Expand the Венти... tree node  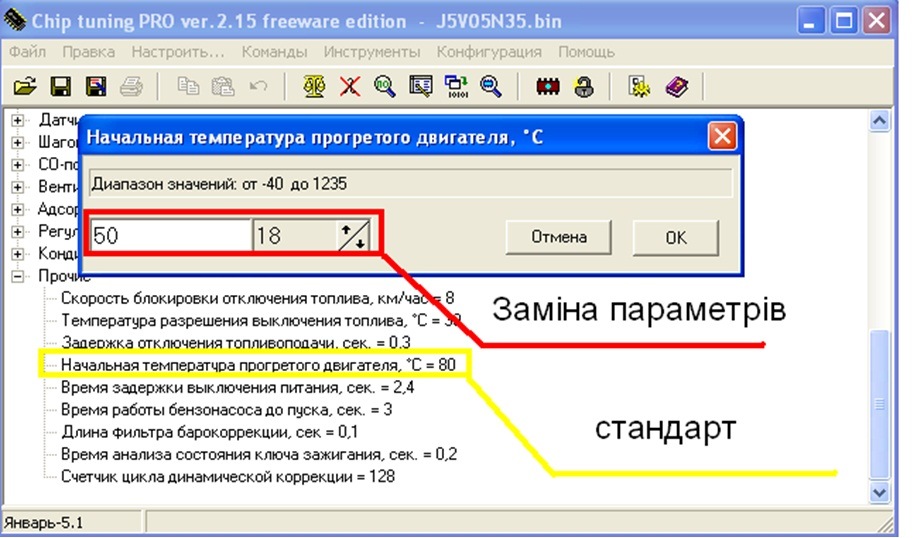click(x=18, y=187)
